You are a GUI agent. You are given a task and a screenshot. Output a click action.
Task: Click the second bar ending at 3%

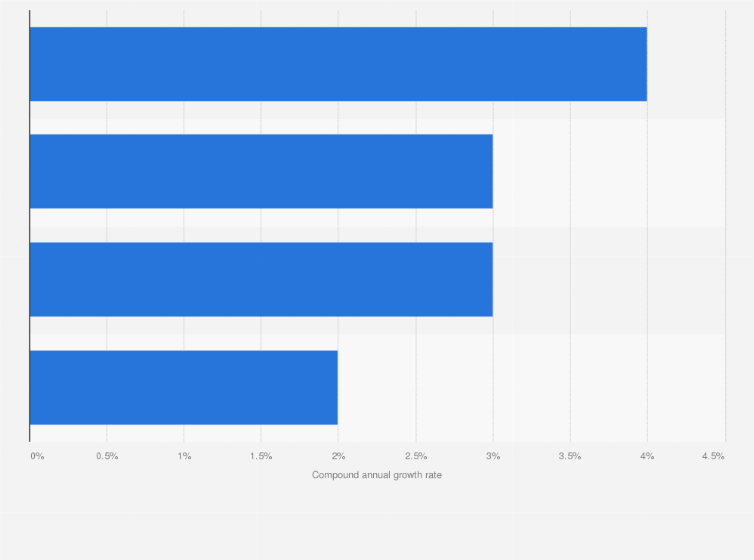(261, 171)
